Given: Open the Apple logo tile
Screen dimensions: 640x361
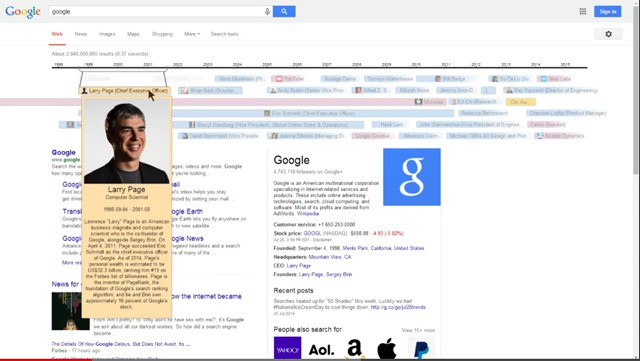Looking at the screenshot, I should coord(387,348).
